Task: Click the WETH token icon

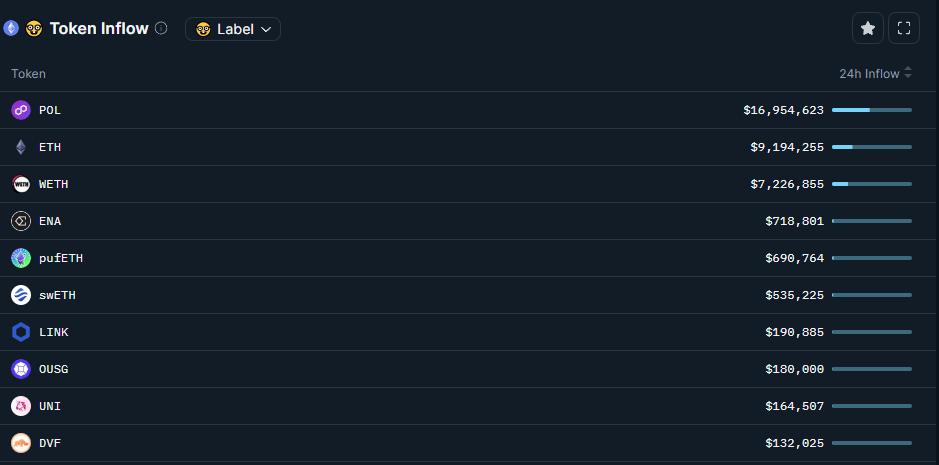Action: click(21, 184)
